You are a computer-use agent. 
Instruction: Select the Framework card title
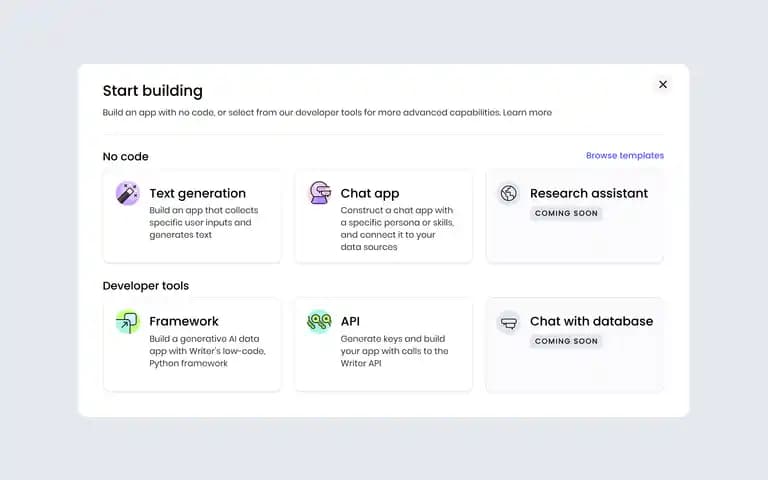point(184,321)
